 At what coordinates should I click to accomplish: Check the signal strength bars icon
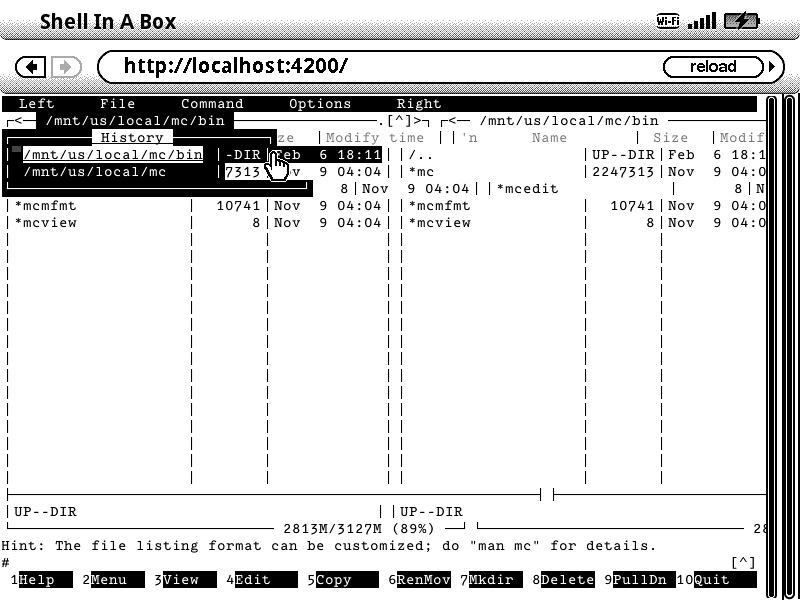tap(702, 21)
